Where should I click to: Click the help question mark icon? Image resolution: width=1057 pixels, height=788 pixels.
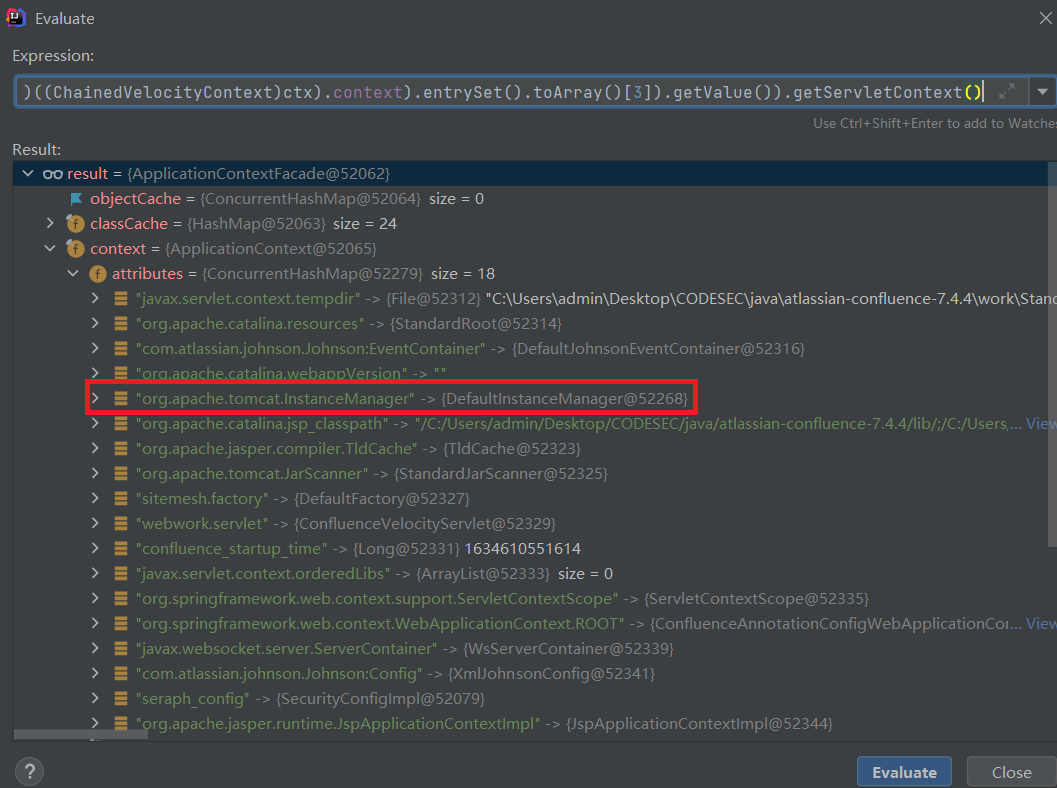[29, 771]
